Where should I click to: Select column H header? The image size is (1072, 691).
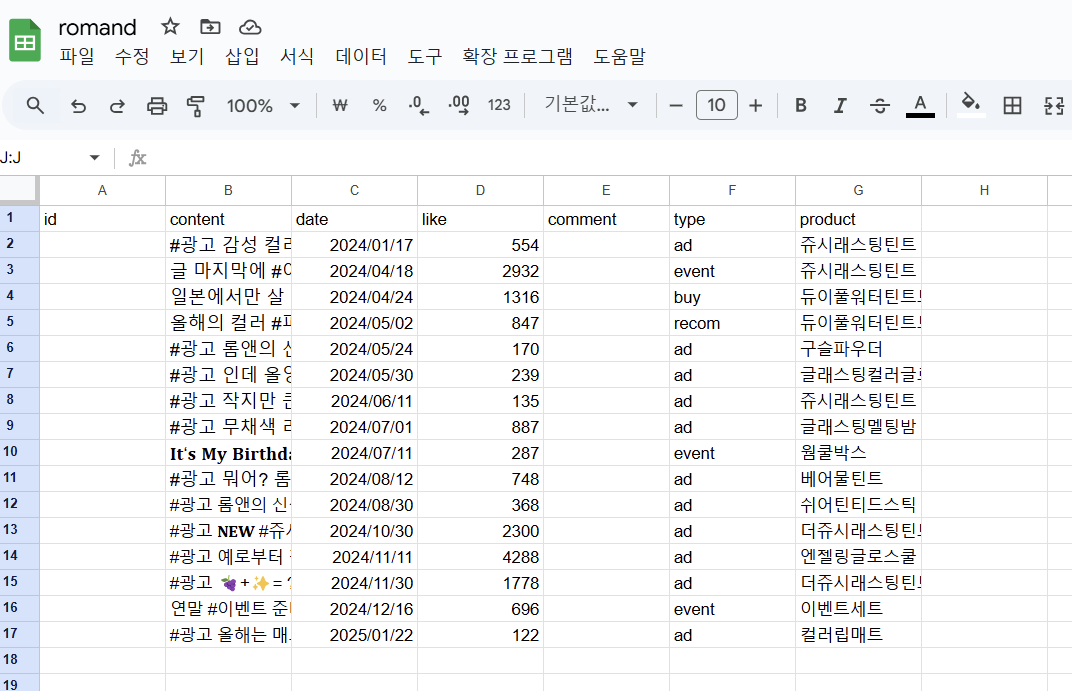(984, 190)
